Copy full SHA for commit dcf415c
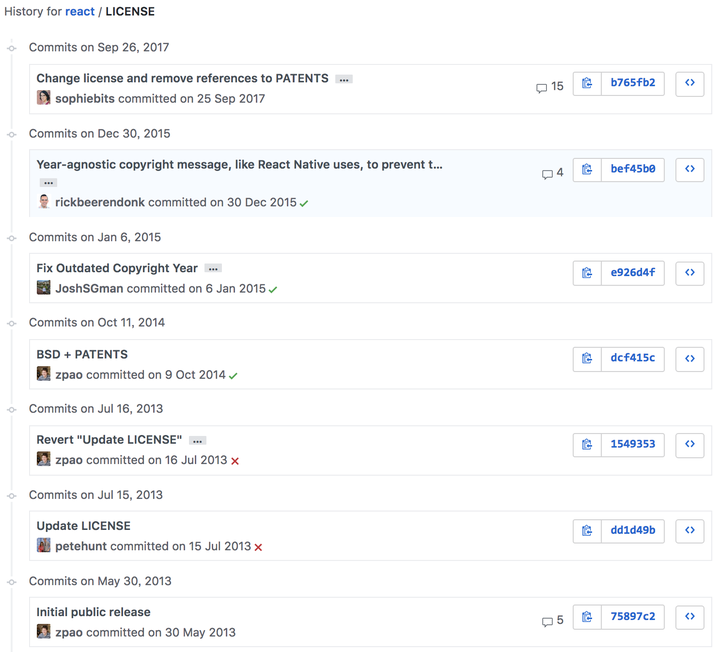The width and height of the screenshot is (720, 652). [x=587, y=359]
